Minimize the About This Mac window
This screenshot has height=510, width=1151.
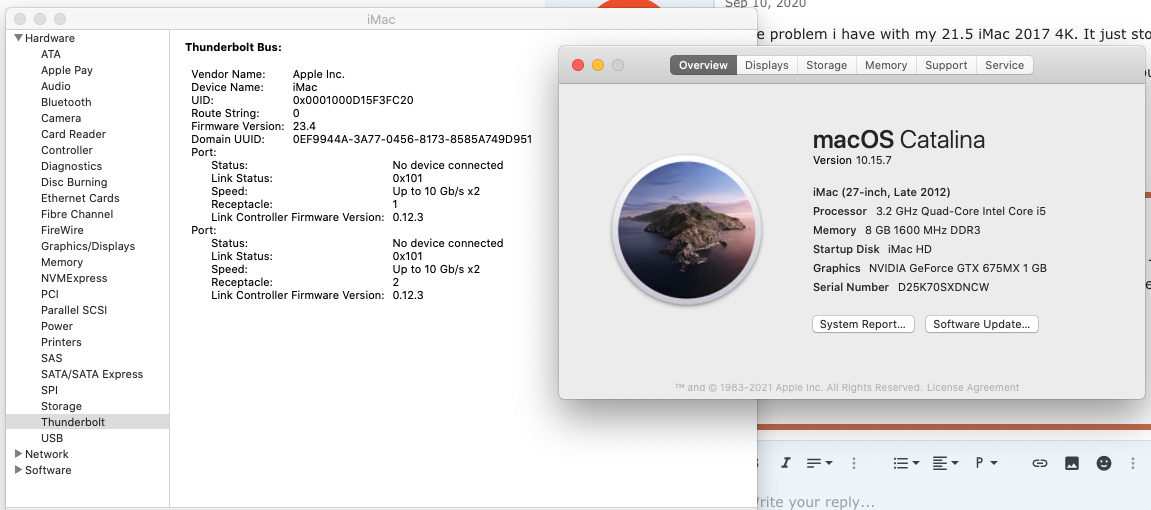pos(598,65)
